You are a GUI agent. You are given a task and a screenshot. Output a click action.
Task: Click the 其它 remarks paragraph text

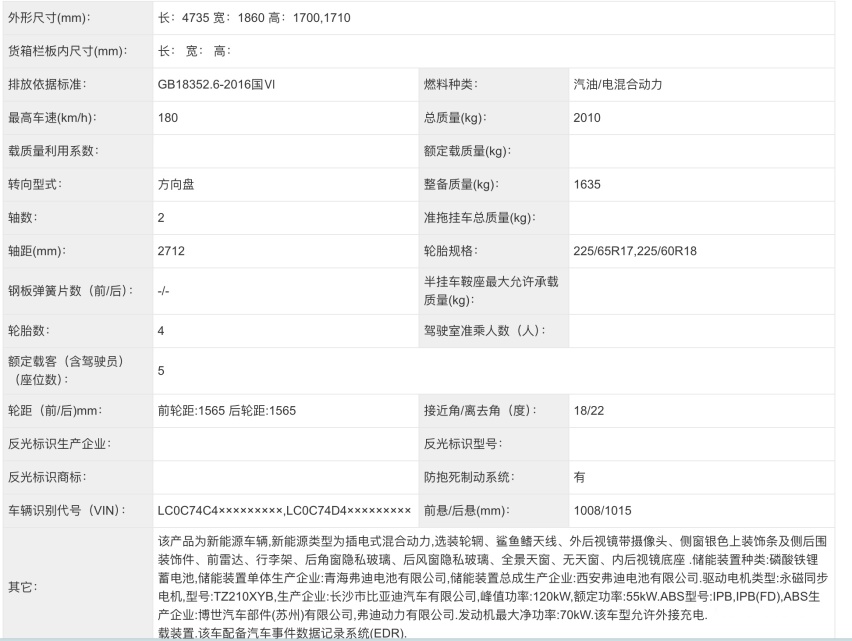(x=492, y=587)
